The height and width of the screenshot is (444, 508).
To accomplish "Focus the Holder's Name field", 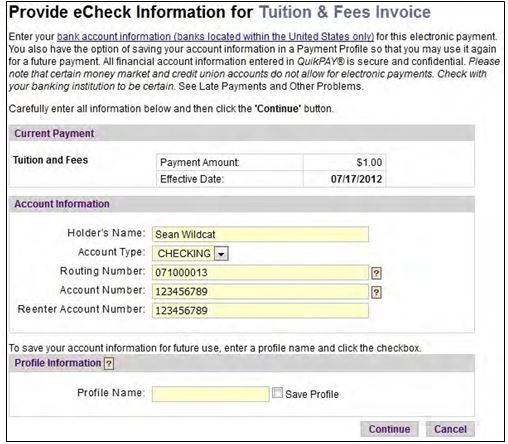I will click(260, 234).
